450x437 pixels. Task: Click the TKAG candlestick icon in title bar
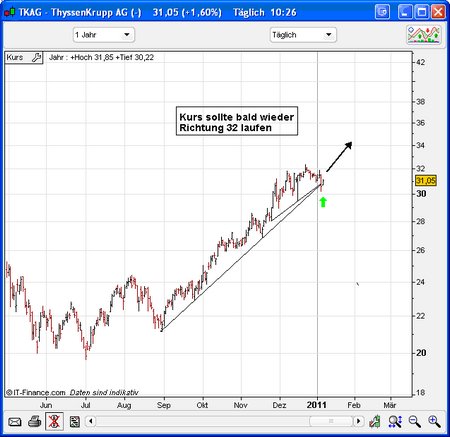(x=10, y=12)
